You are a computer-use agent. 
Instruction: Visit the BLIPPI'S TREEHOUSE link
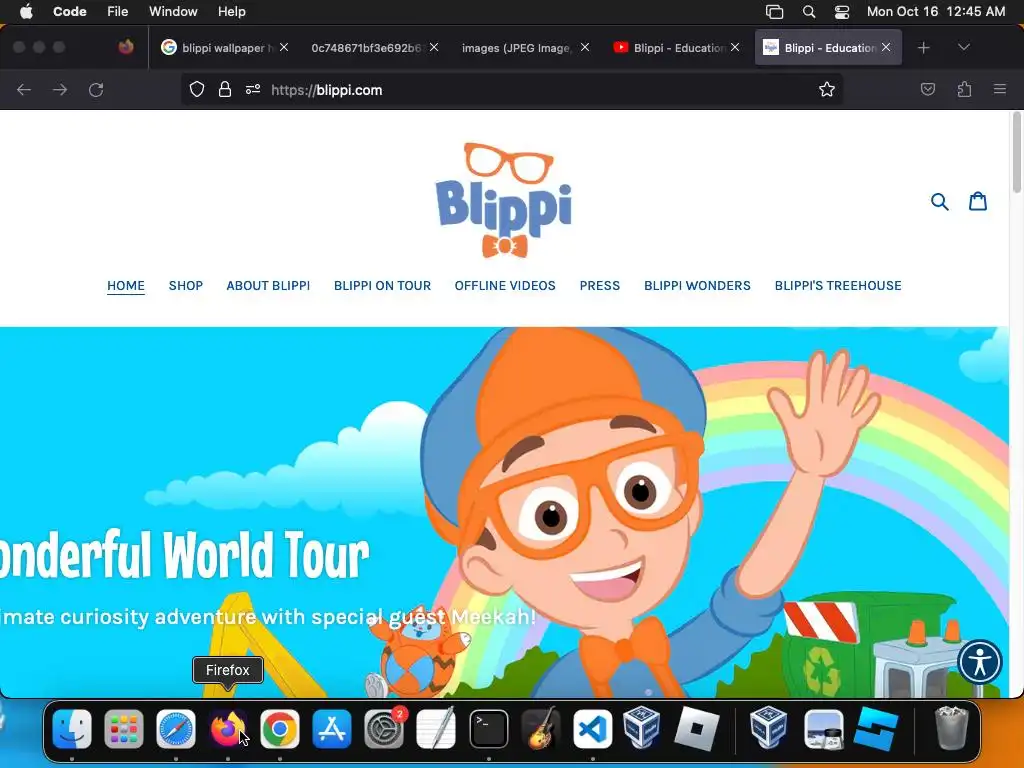tap(838, 286)
